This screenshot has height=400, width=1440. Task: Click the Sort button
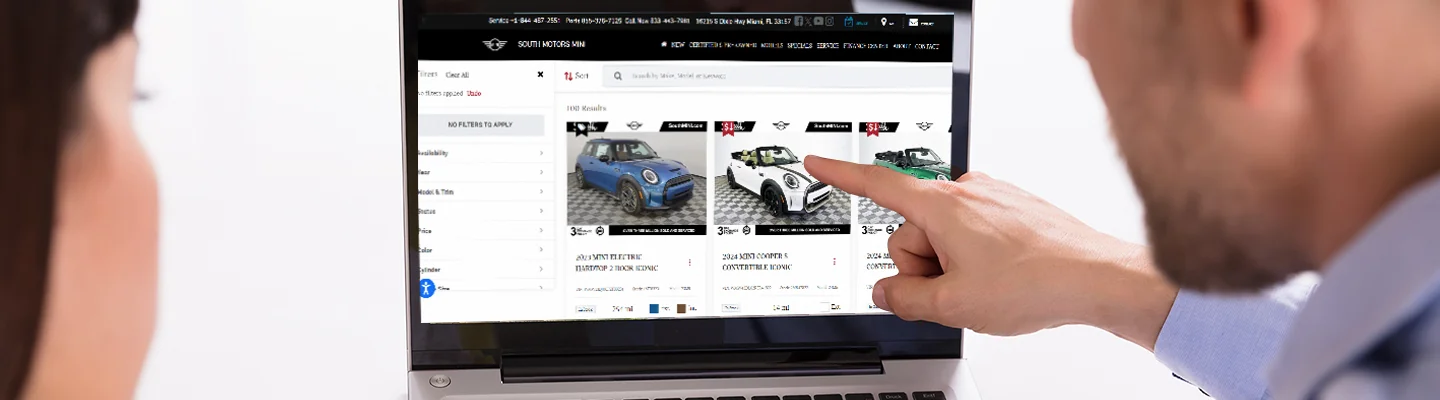tap(576, 76)
